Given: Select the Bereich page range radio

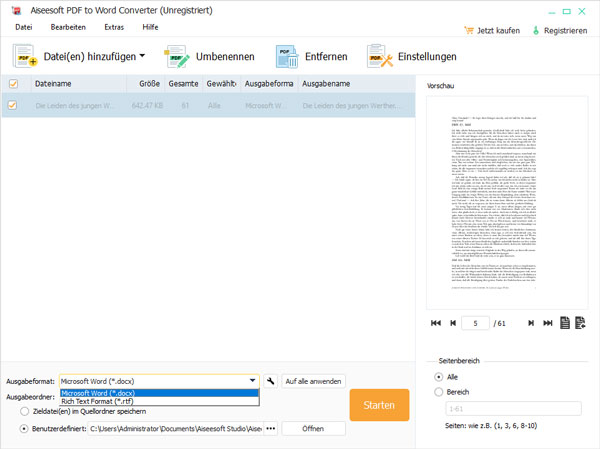Looking at the screenshot, I should coord(439,392).
